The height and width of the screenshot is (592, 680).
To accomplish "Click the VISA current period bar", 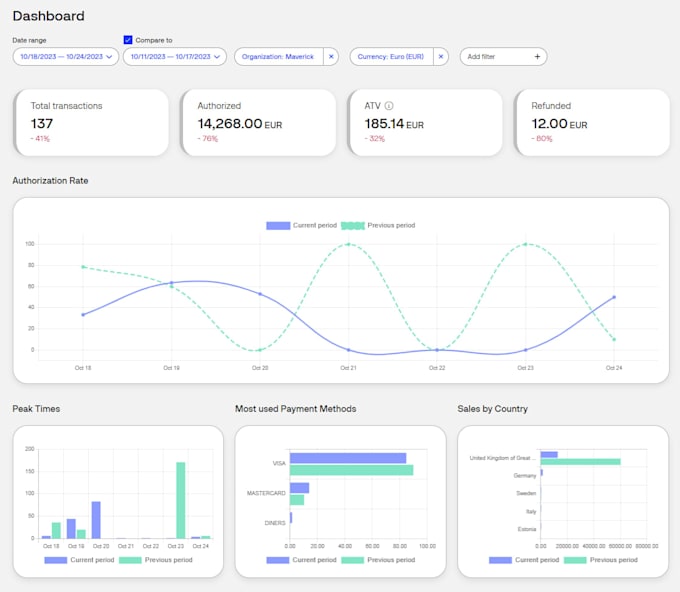I will [x=348, y=458].
